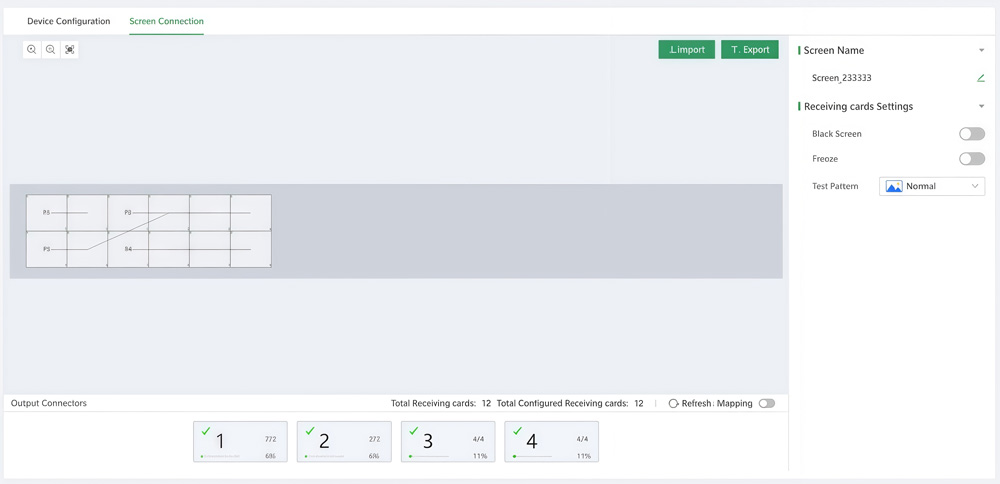Click the Refresh icon in Output Connectors bar
Image resolution: width=1000 pixels, height=484 pixels.
point(674,403)
